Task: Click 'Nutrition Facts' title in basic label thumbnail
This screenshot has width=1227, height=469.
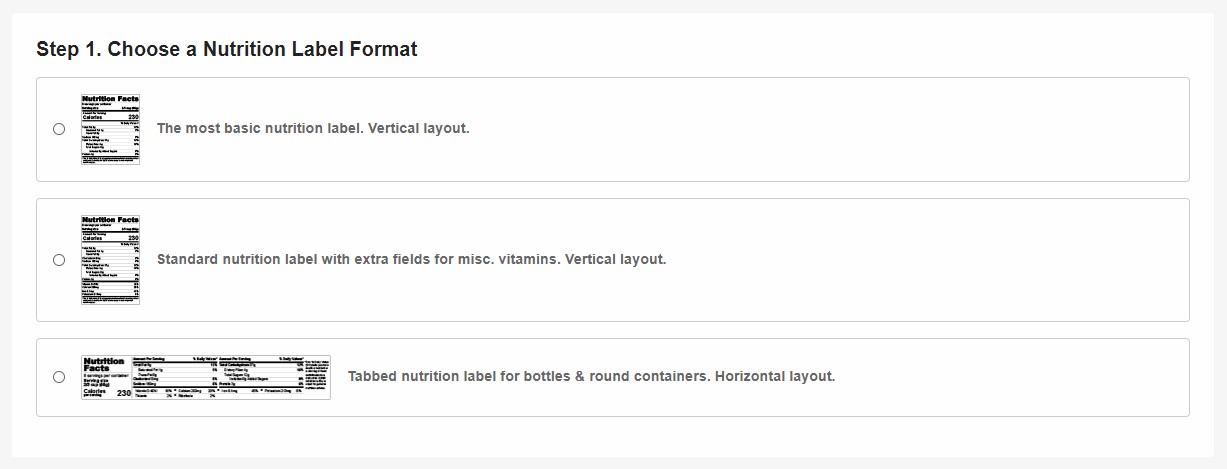Action: pyautogui.click(x=110, y=98)
